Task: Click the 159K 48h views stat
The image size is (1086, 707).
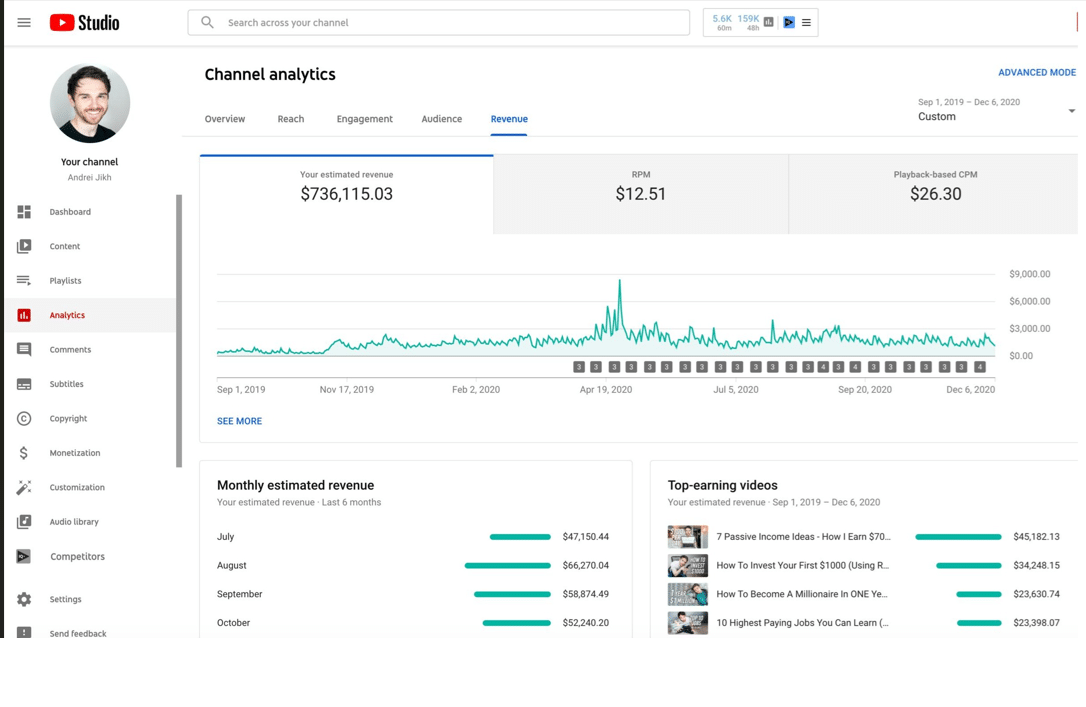Action: 748,22
